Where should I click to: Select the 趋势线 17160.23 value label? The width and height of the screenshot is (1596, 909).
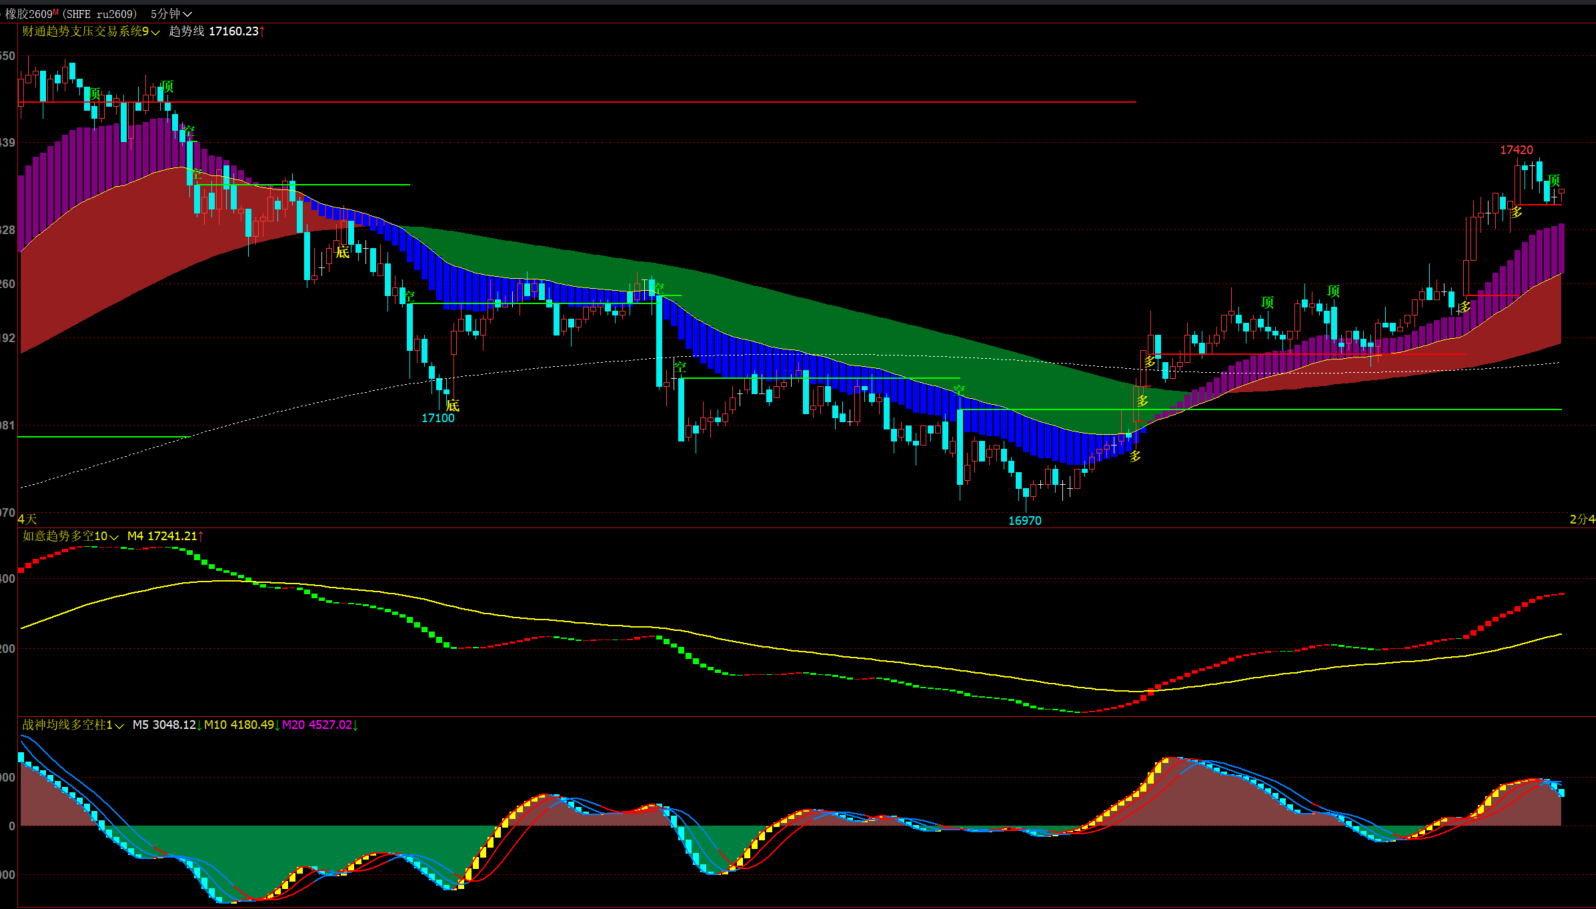tap(214, 32)
